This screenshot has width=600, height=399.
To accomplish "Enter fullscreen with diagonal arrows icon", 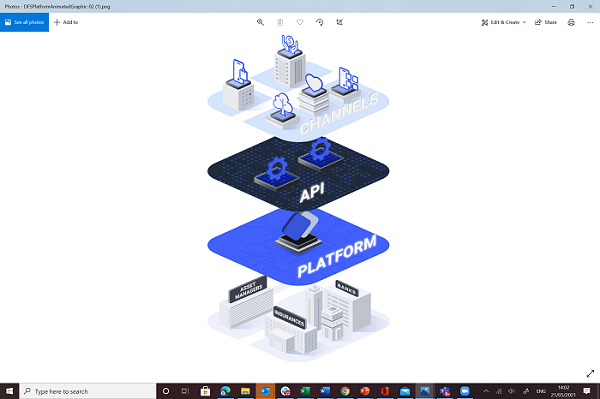I will click(x=590, y=374).
